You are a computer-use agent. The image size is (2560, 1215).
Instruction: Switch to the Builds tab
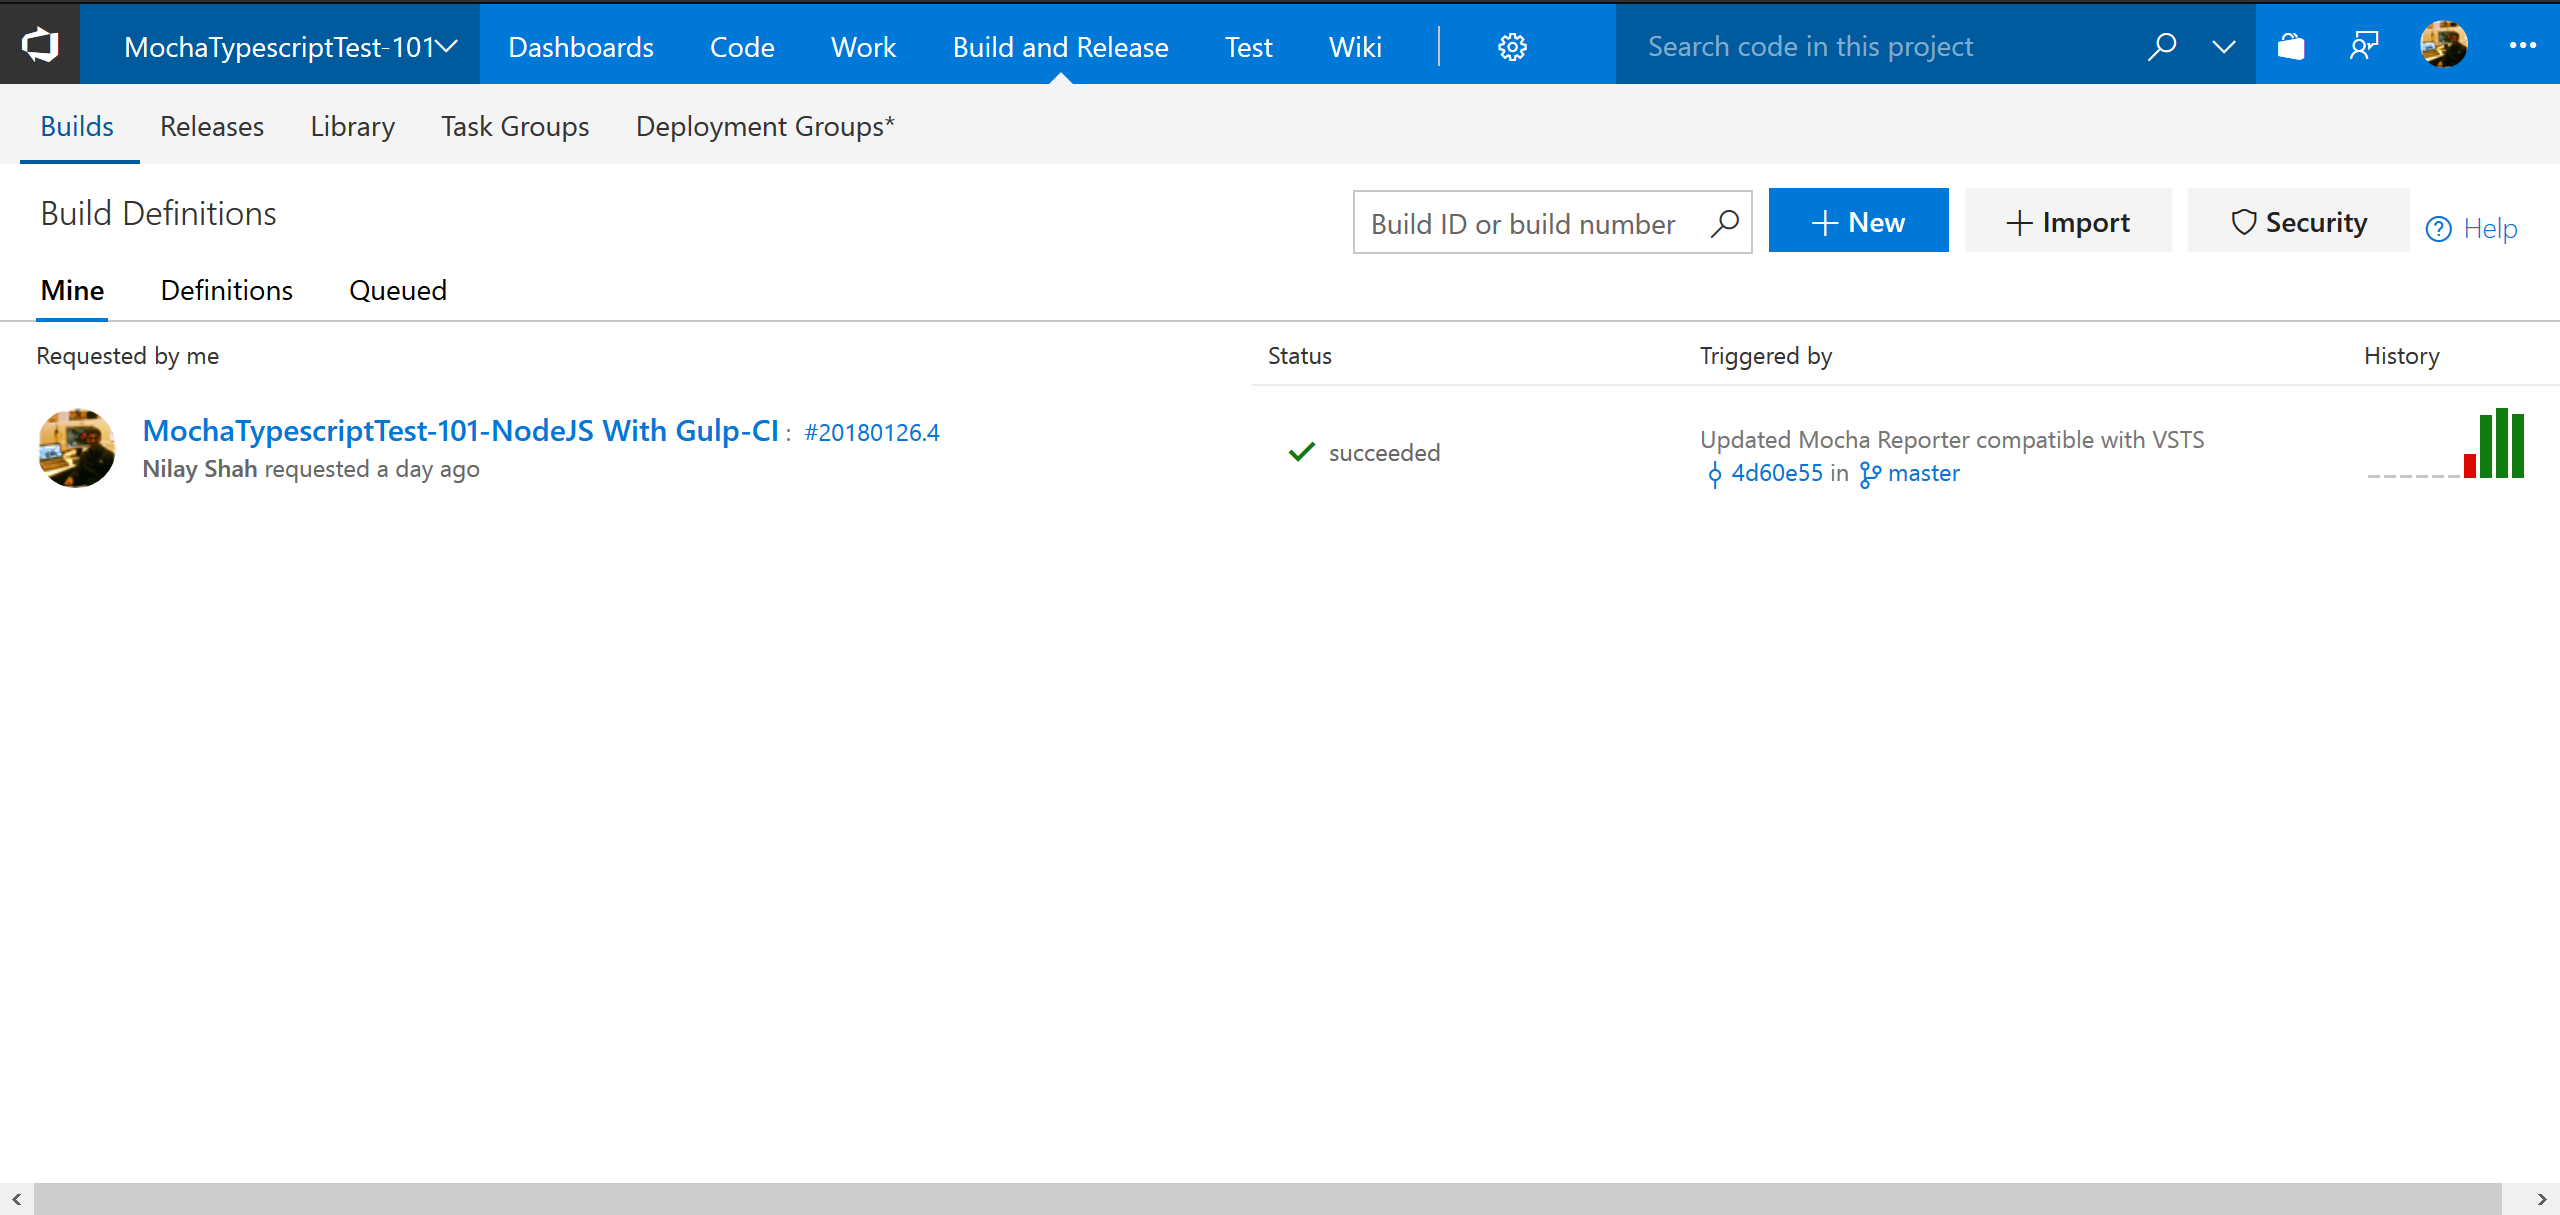pyautogui.click(x=77, y=126)
